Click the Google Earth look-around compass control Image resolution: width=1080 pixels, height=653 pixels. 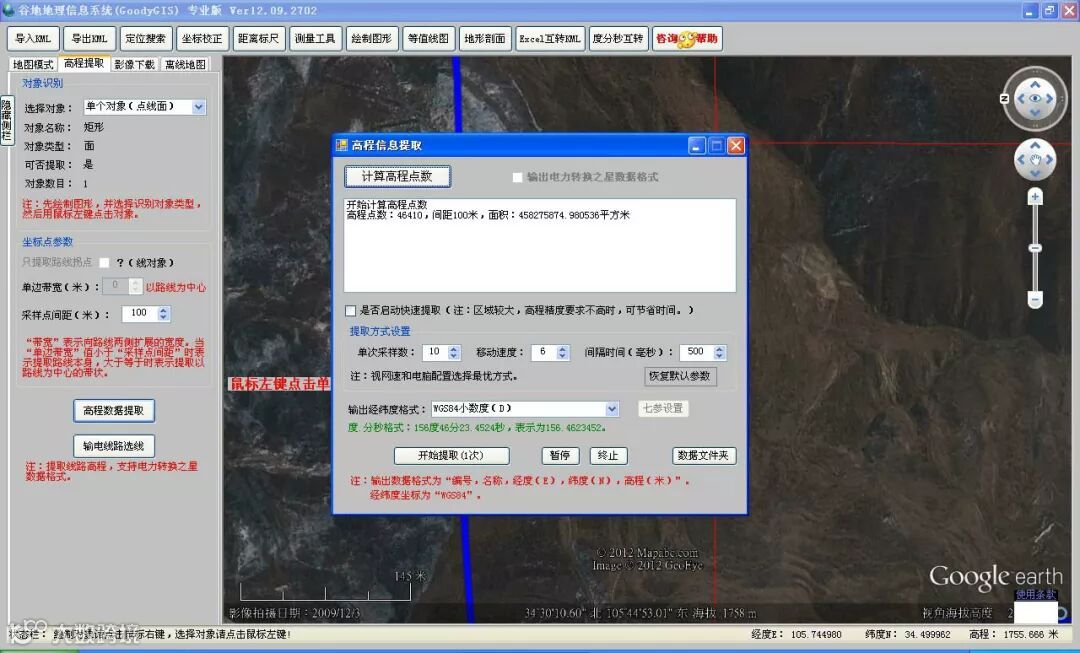tap(1035, 99)
